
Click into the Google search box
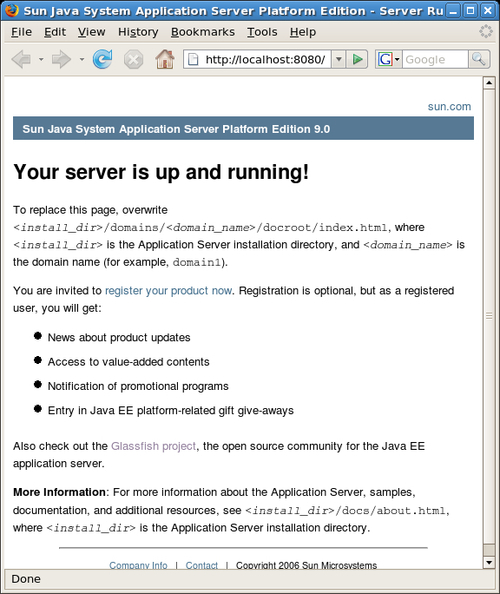(x=435, y=59)
